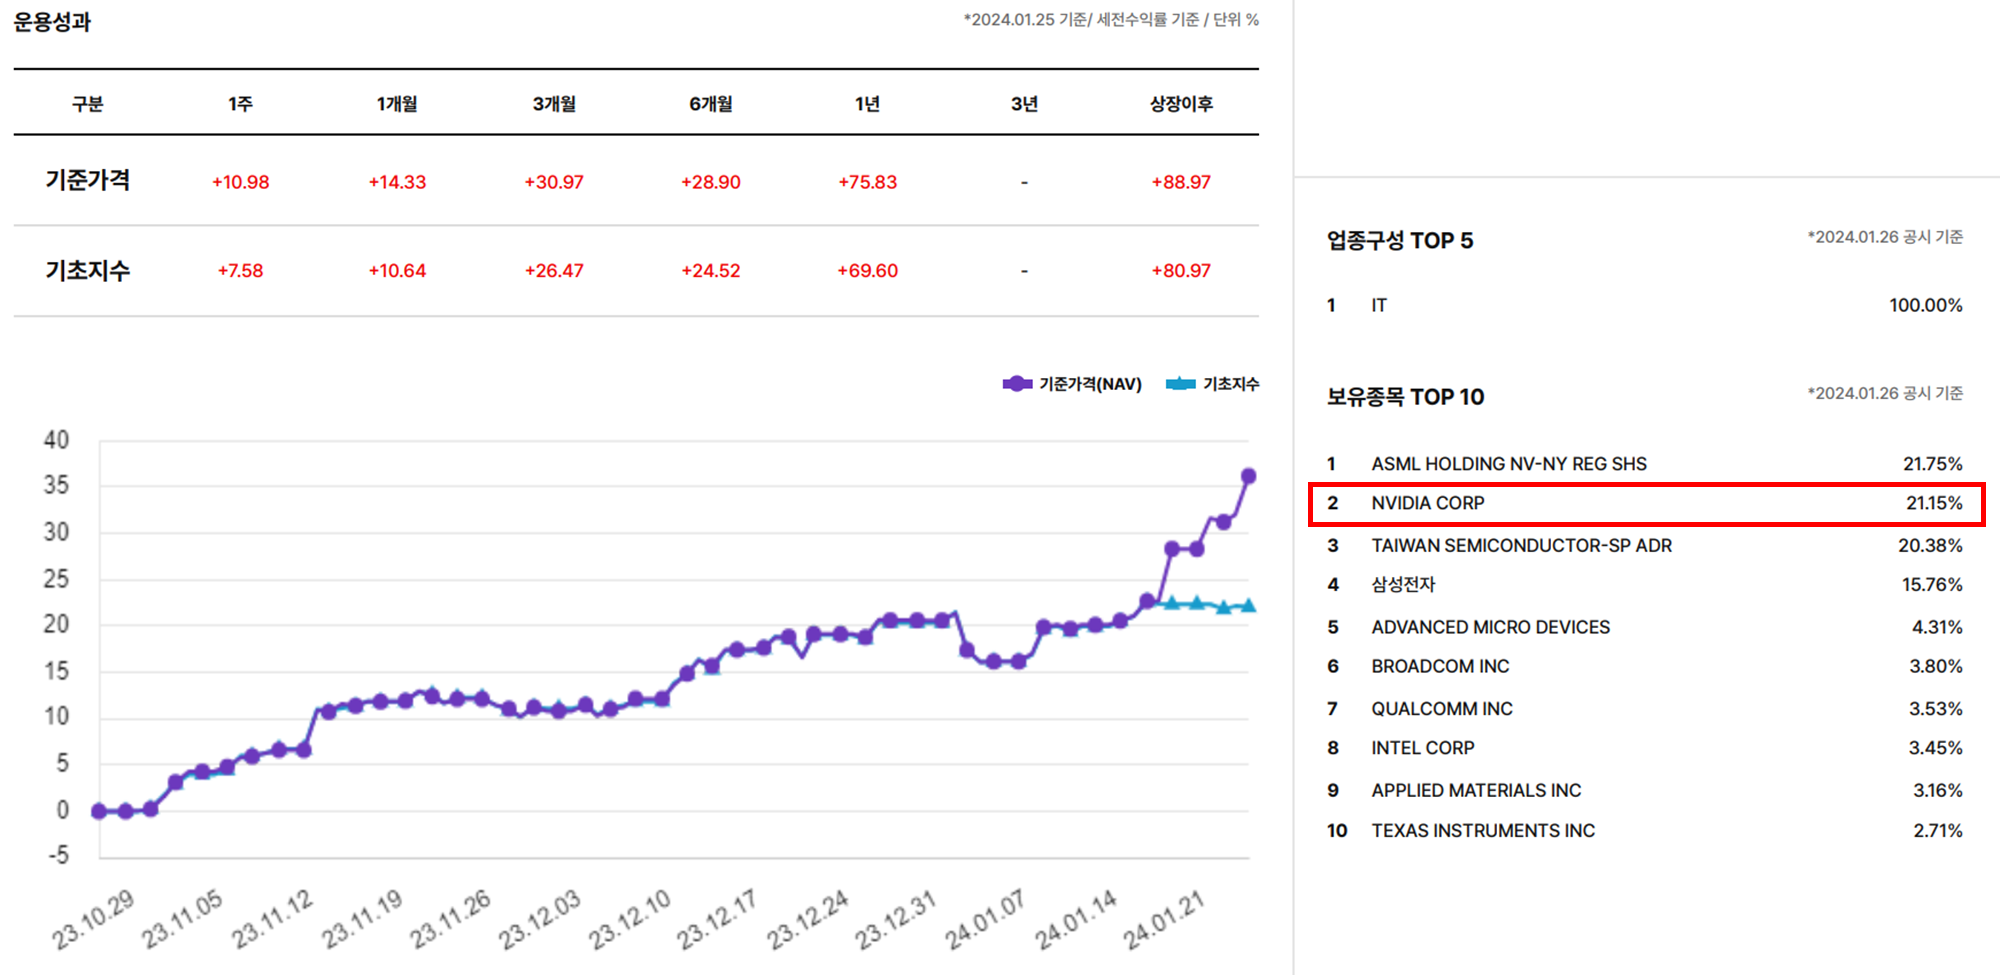This screenshot has width=2000, height=975.
Task: Click the 15.76% weight value
Action: [1932, 584]
